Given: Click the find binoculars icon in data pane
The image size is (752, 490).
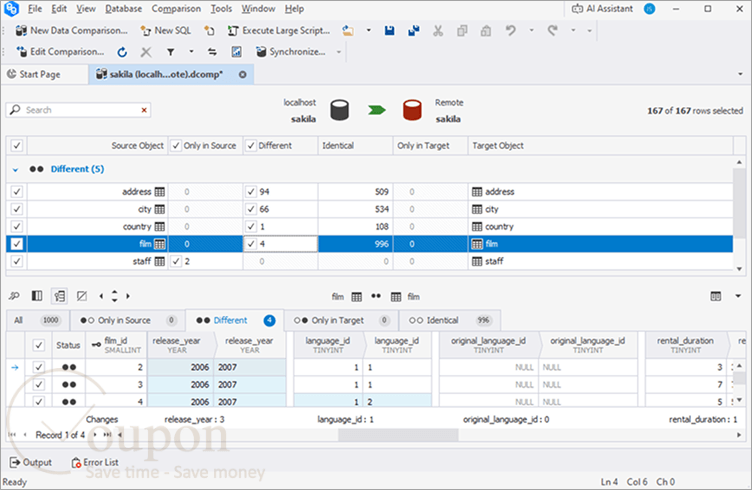Looking at the screenshot, I should pyautogui.click(x=14, y=296).
